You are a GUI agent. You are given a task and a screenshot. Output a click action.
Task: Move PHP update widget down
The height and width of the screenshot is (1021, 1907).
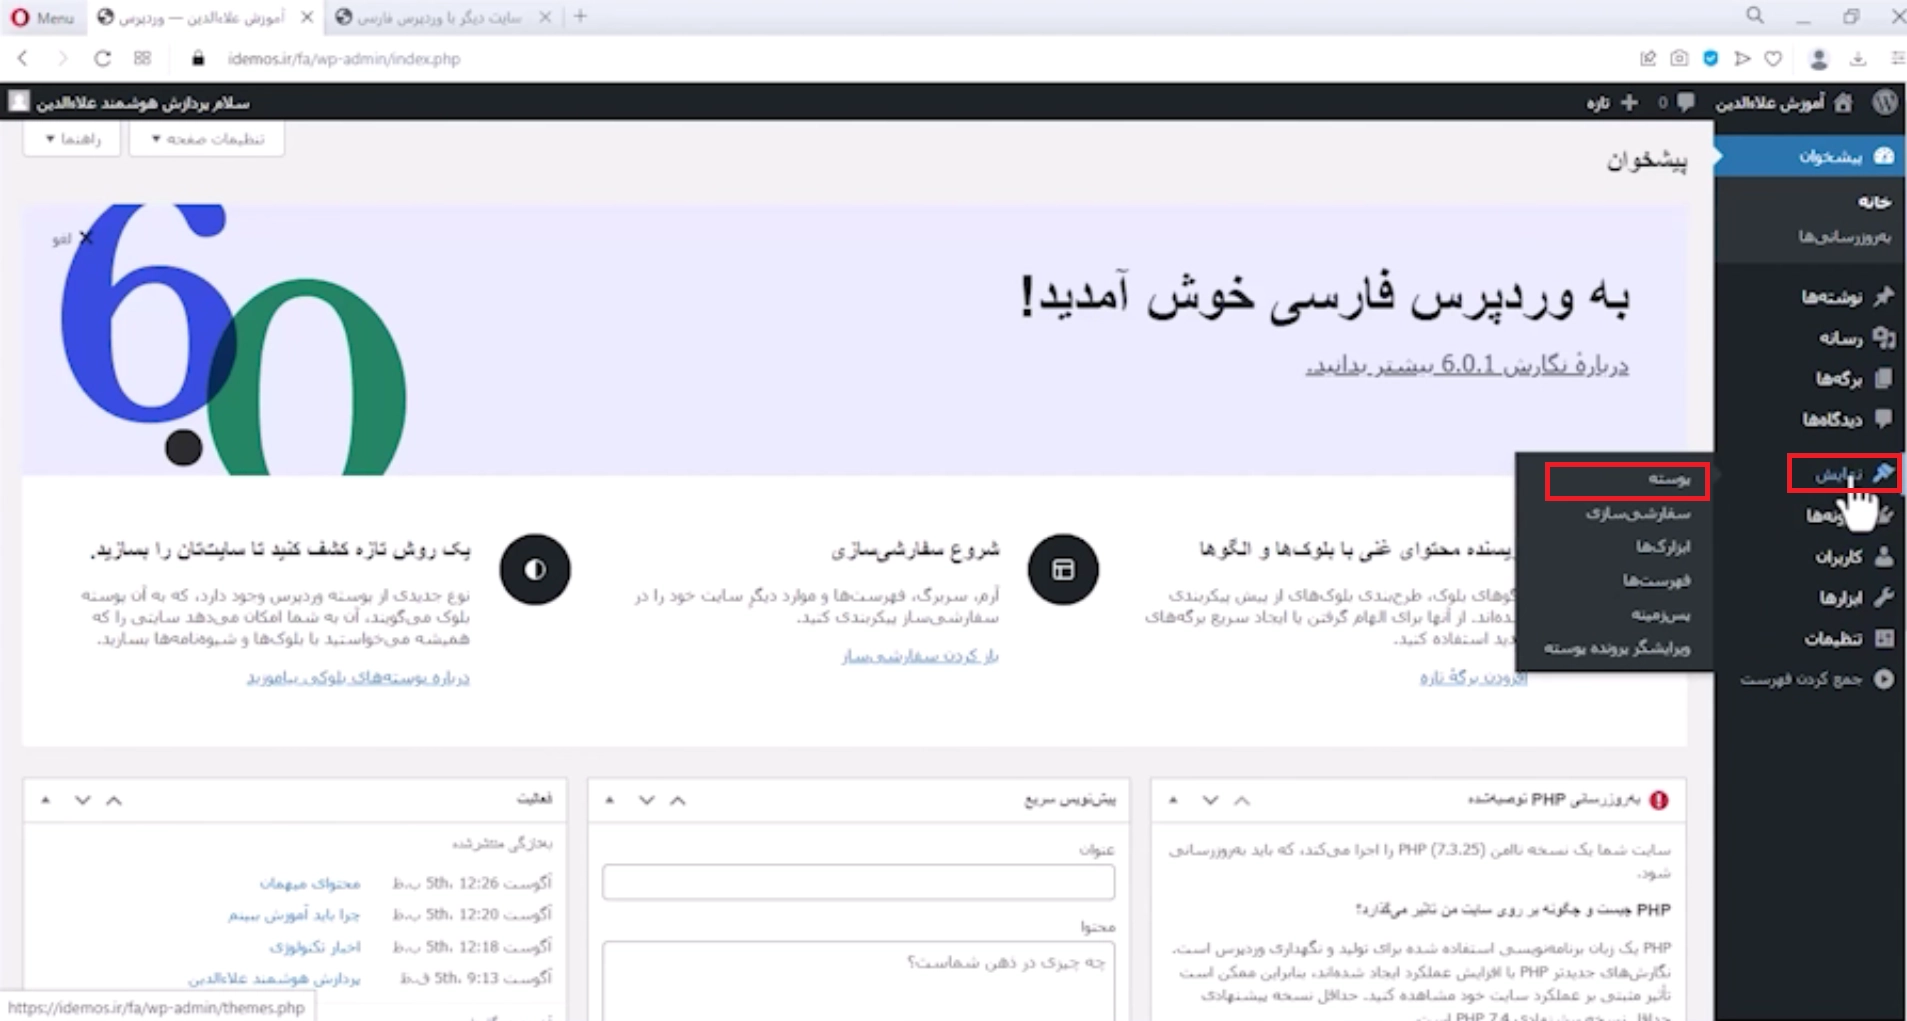[1210, 800]
